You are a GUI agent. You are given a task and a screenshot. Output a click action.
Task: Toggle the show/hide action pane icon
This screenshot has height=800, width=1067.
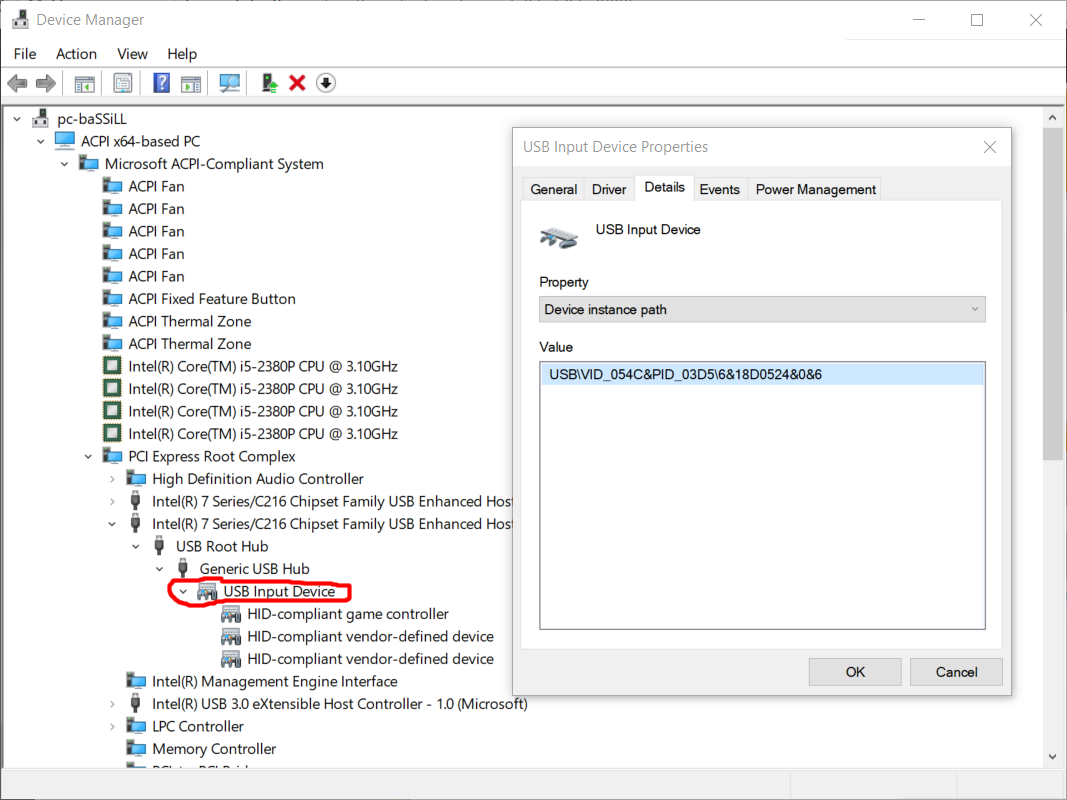click(x=191, y=84)
